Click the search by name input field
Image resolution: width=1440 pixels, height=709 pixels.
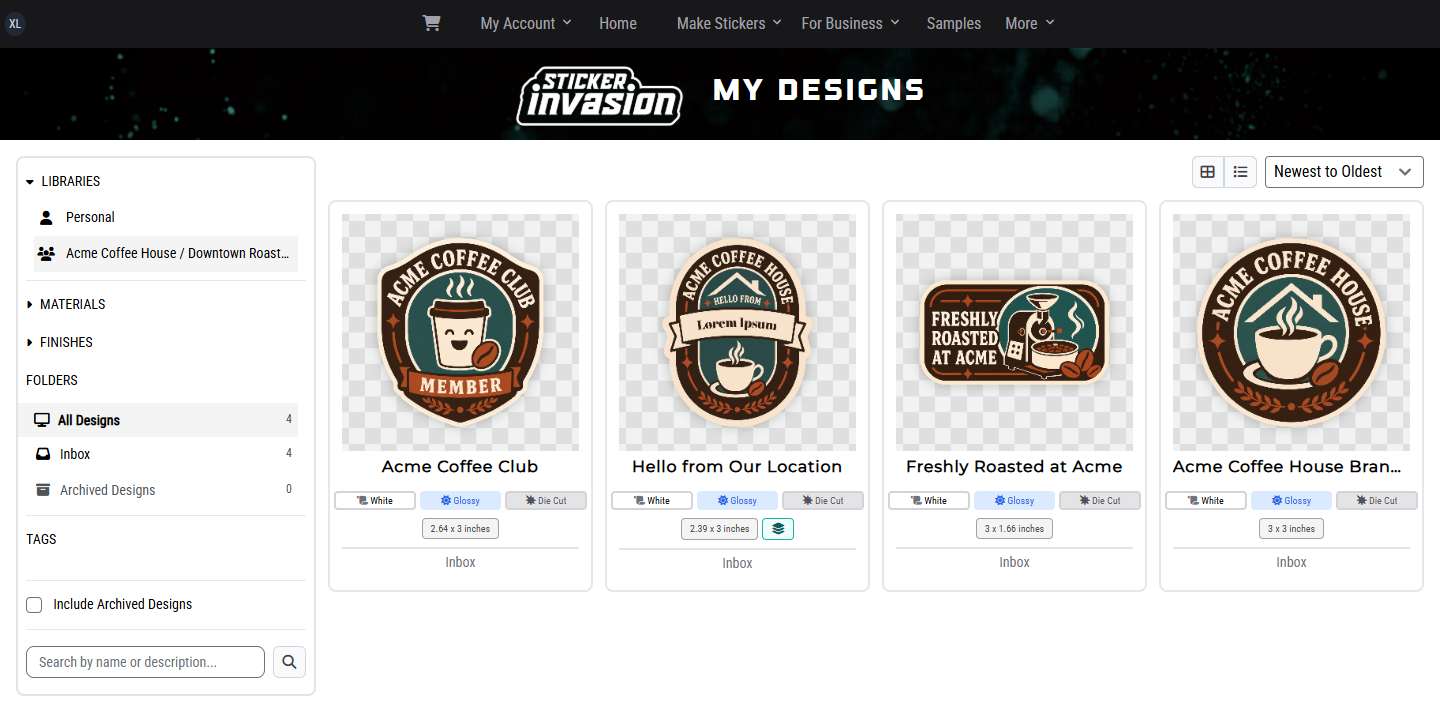coord(145,662)
